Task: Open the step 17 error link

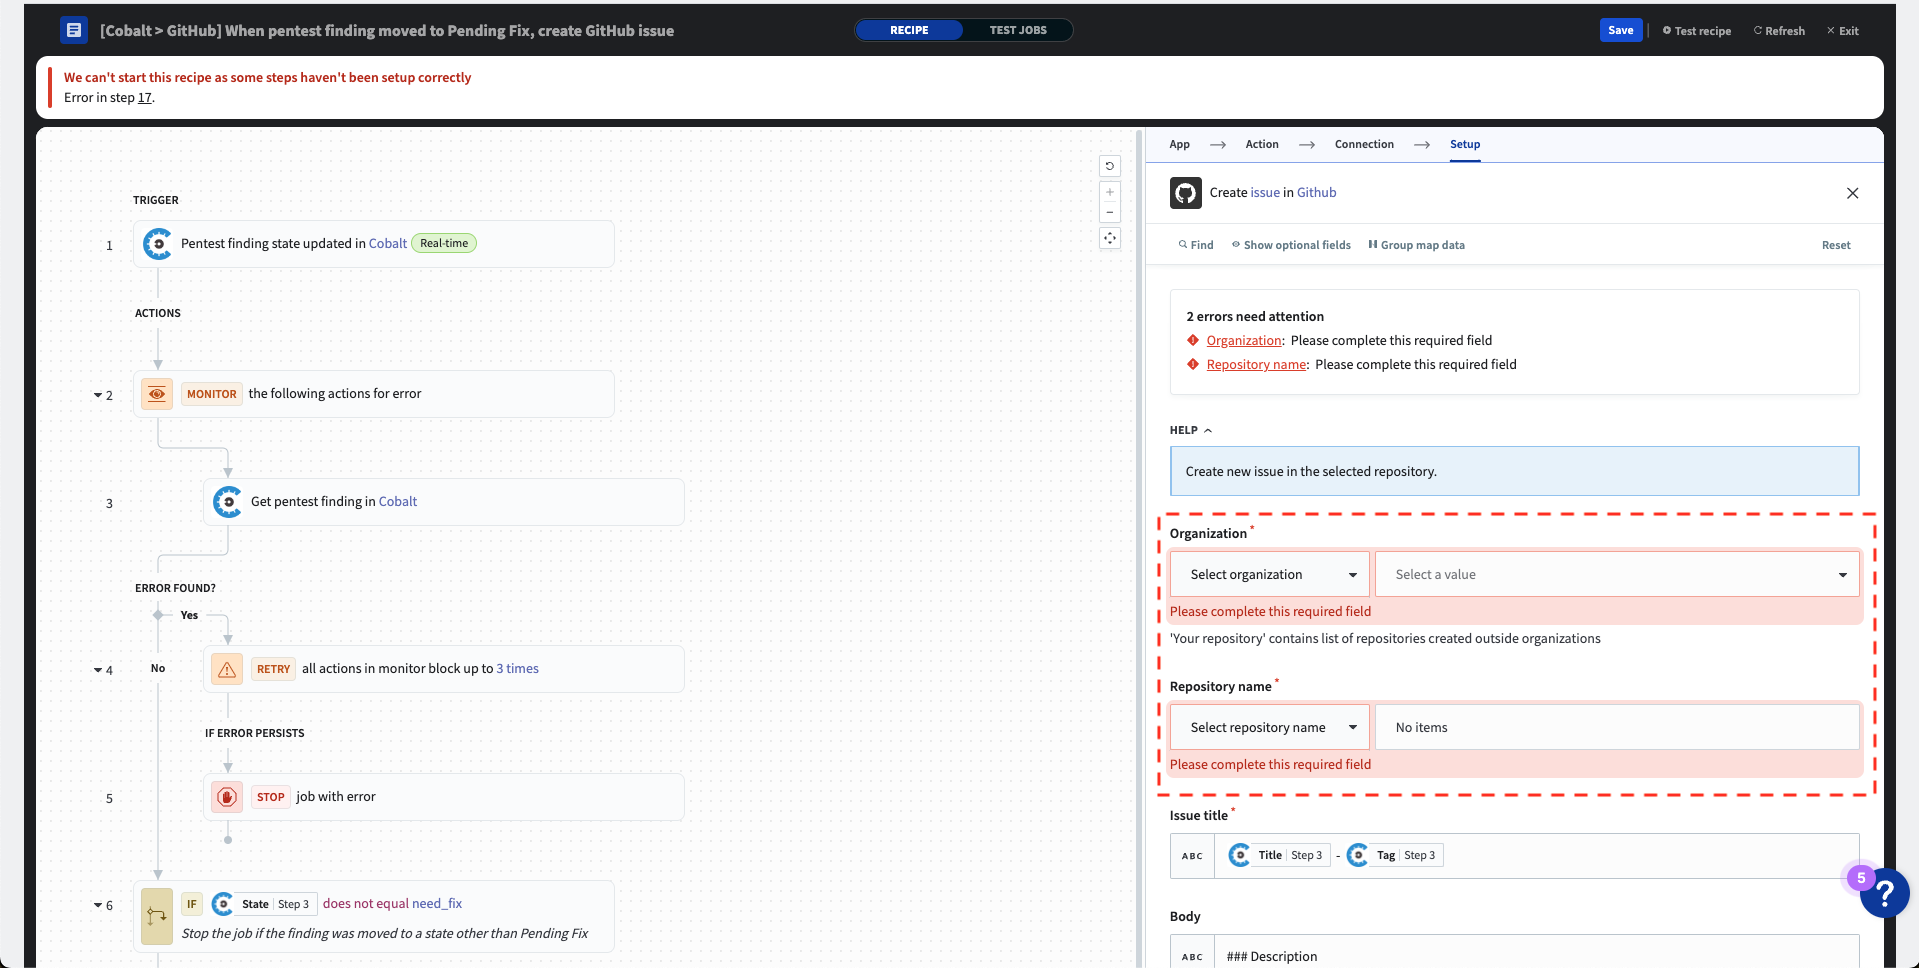Action: [145, 97]
